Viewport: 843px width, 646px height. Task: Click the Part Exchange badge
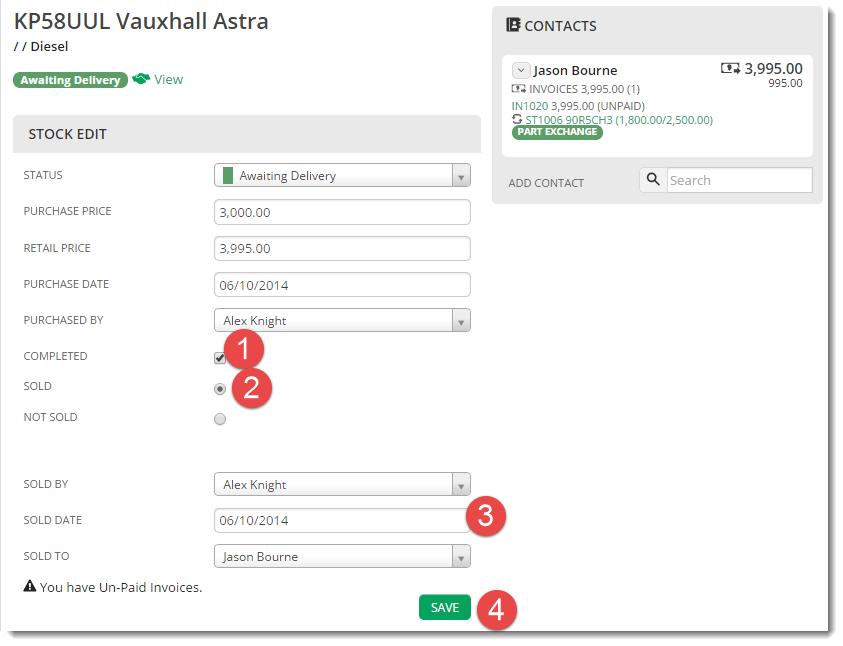tap(557, 132)
